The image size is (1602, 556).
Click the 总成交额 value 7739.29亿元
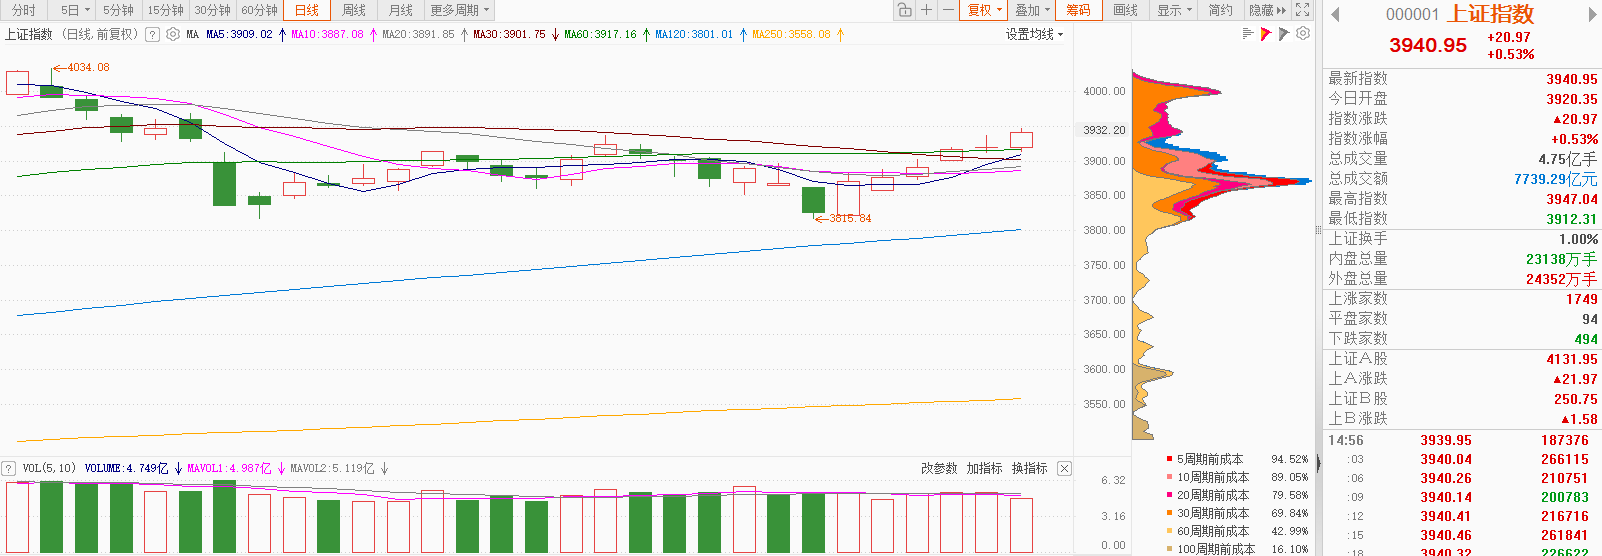[1556, 179]
